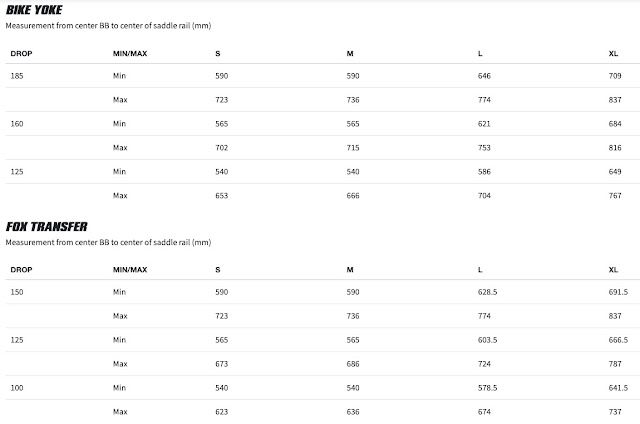Screen dimensions: 640x424
Task: Click the BIKE YOKE heading
Action: click(34, 10)
